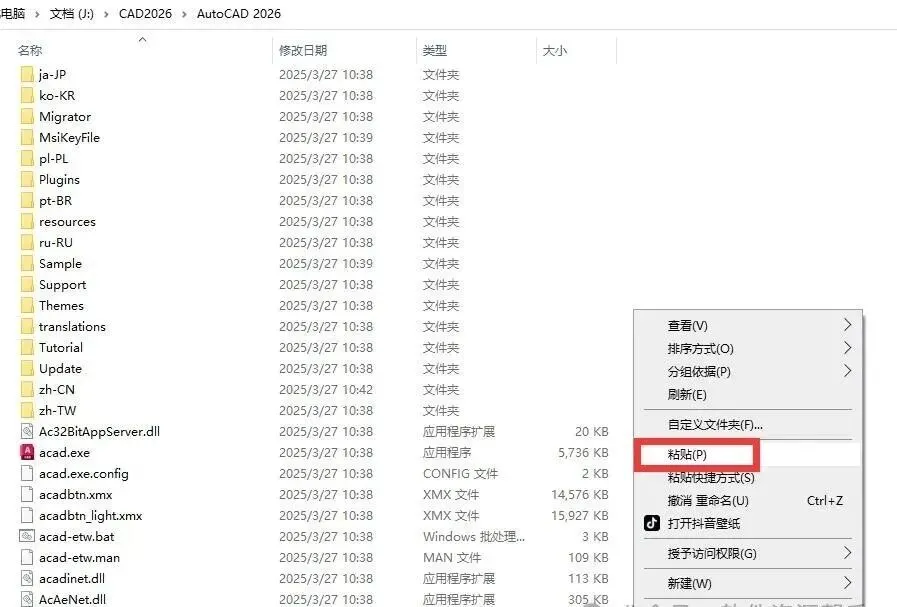
Task: Click the sort arrow above 名称 column
Action: tap(142, 39)
